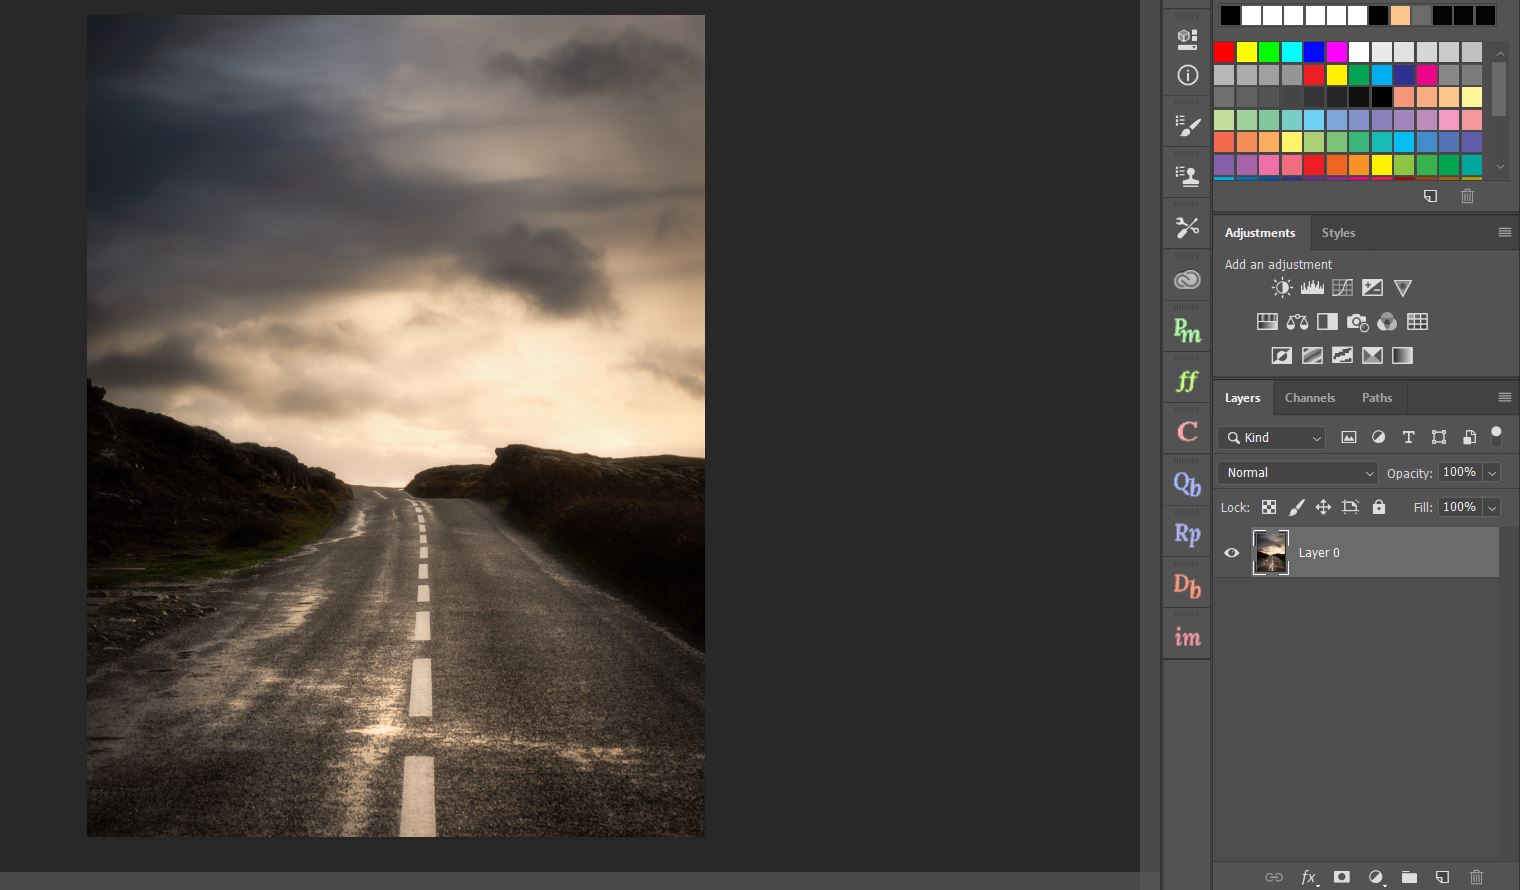Add a Gradient Map adjustment
This screenshot has height=890, width=1520.
pos(1402,356)
